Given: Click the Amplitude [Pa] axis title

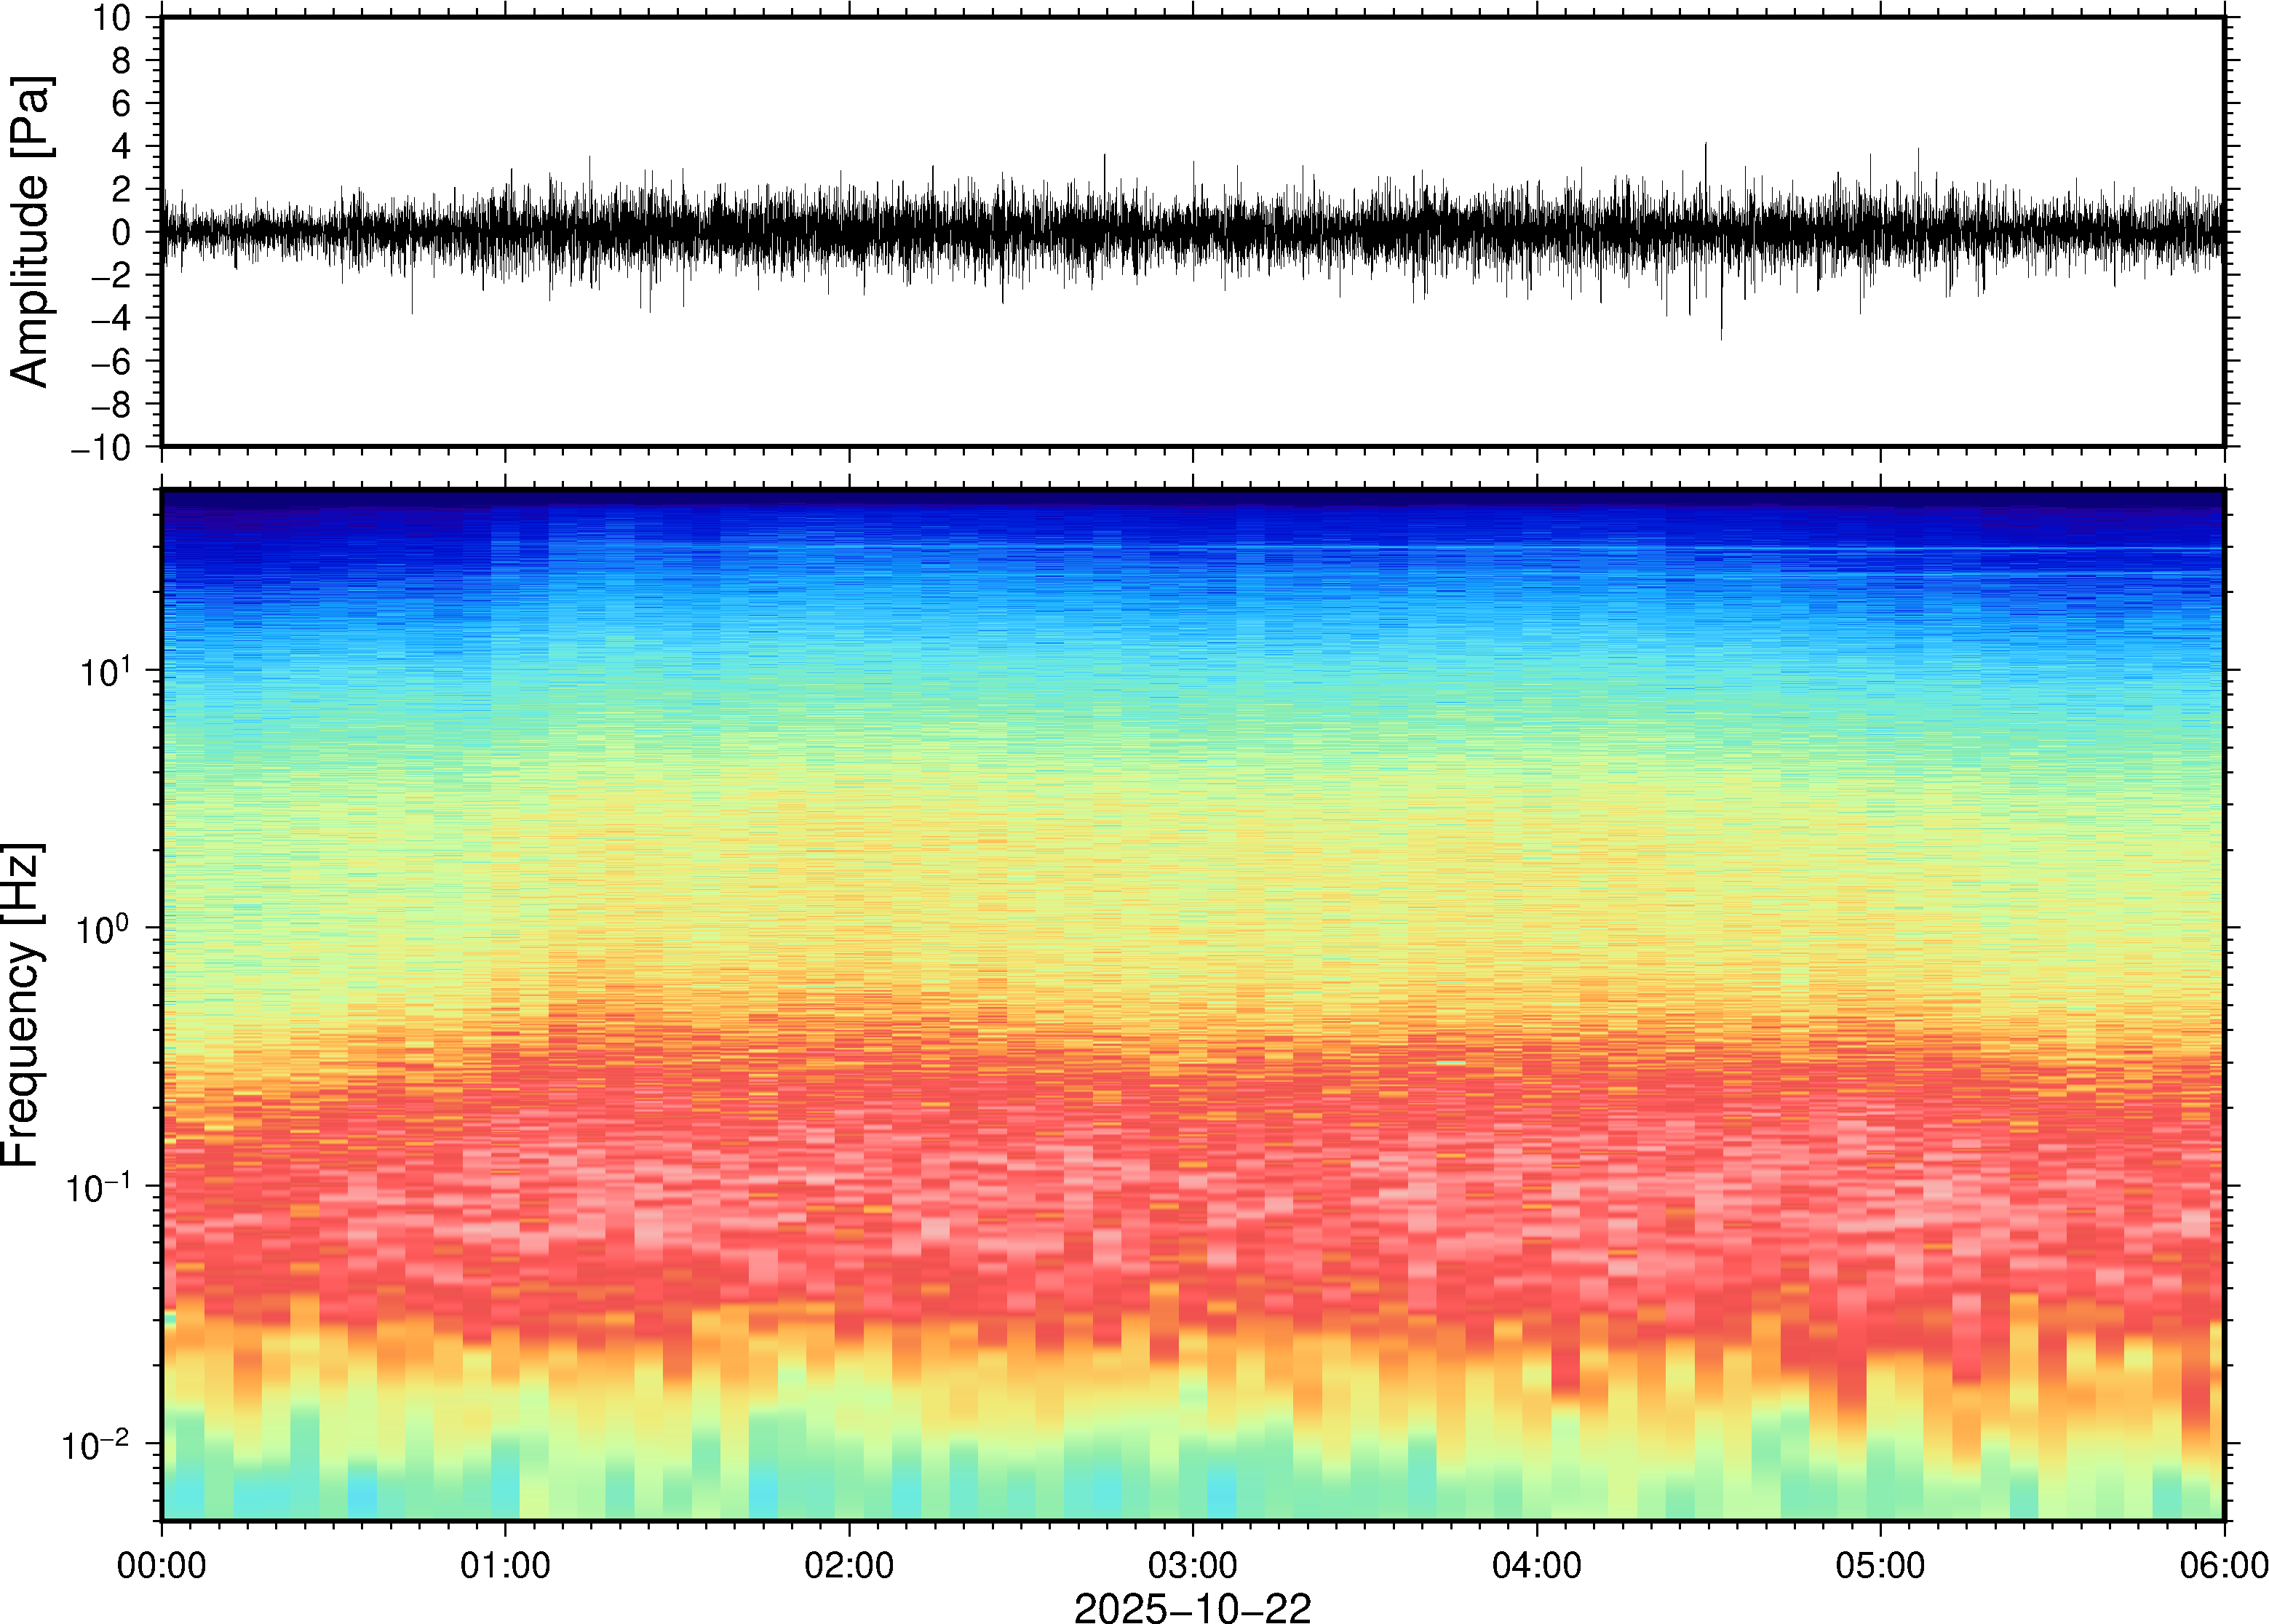Looking at the screenshot, I should click(30, 232).
